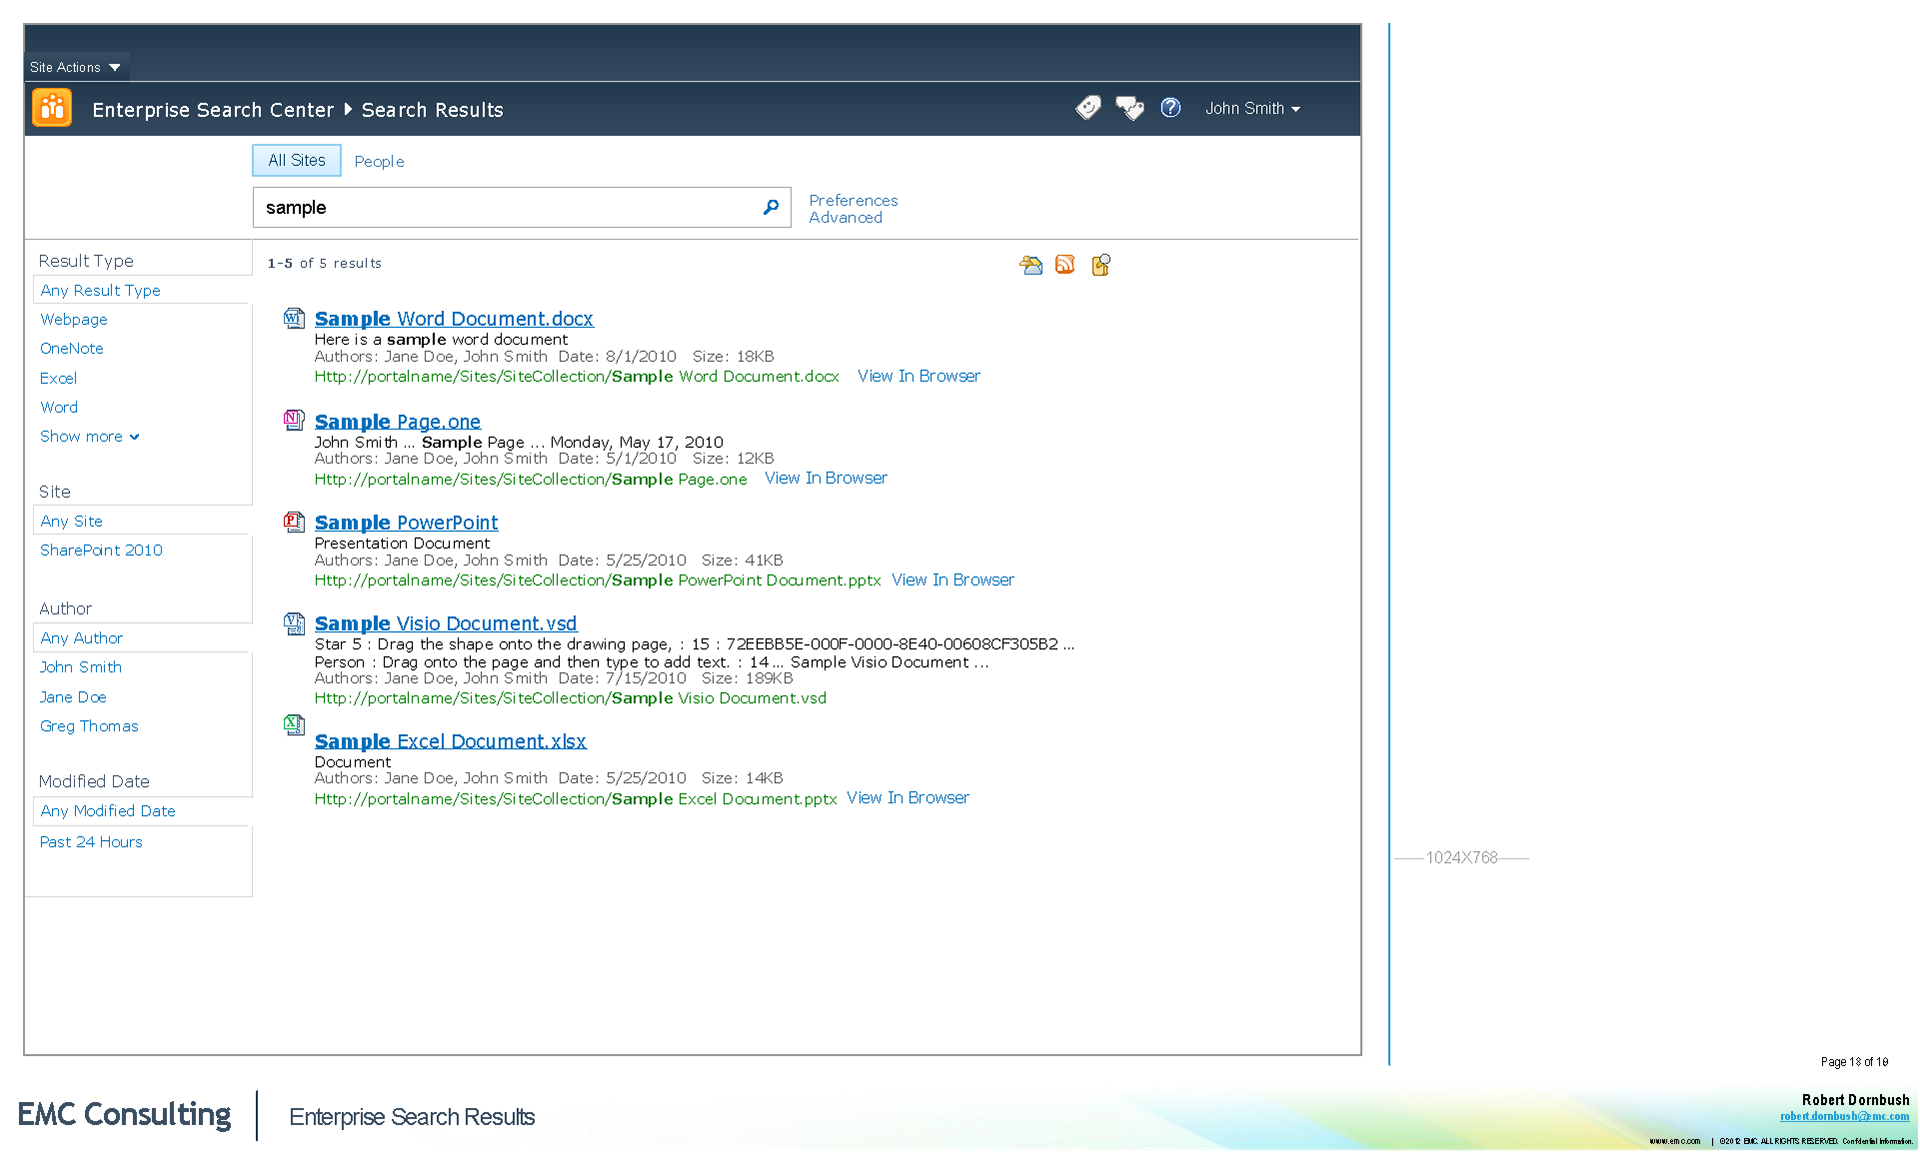
Task: Switch to the People search tab
Action: coord(379,161)
